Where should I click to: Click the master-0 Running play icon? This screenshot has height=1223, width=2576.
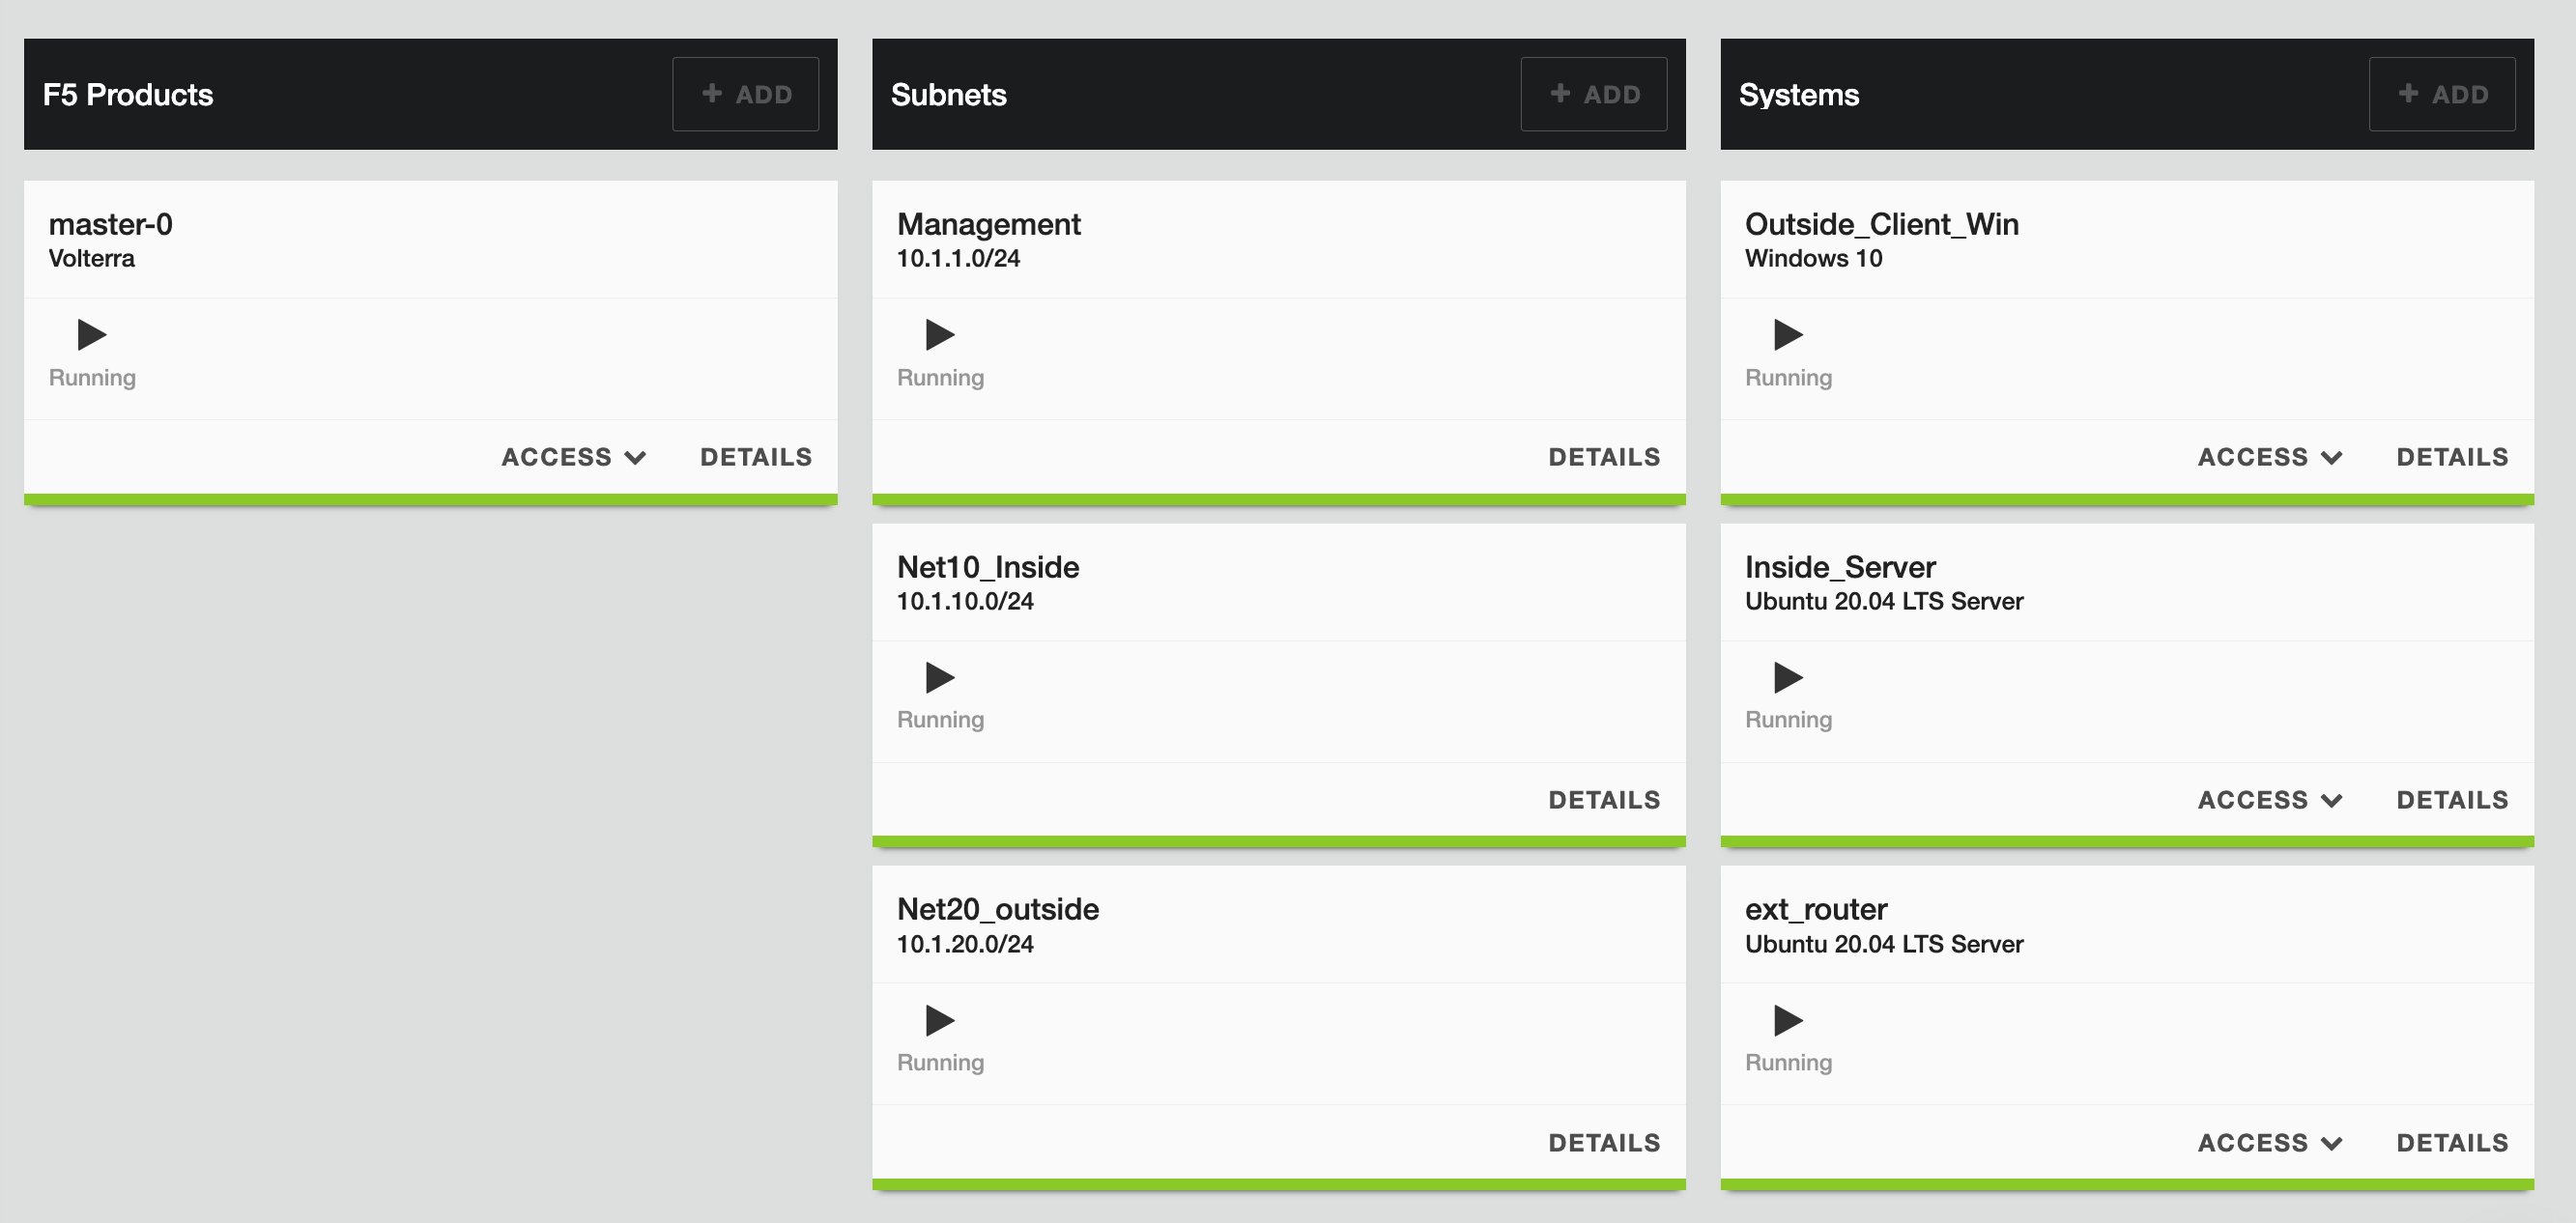point(91,334)
